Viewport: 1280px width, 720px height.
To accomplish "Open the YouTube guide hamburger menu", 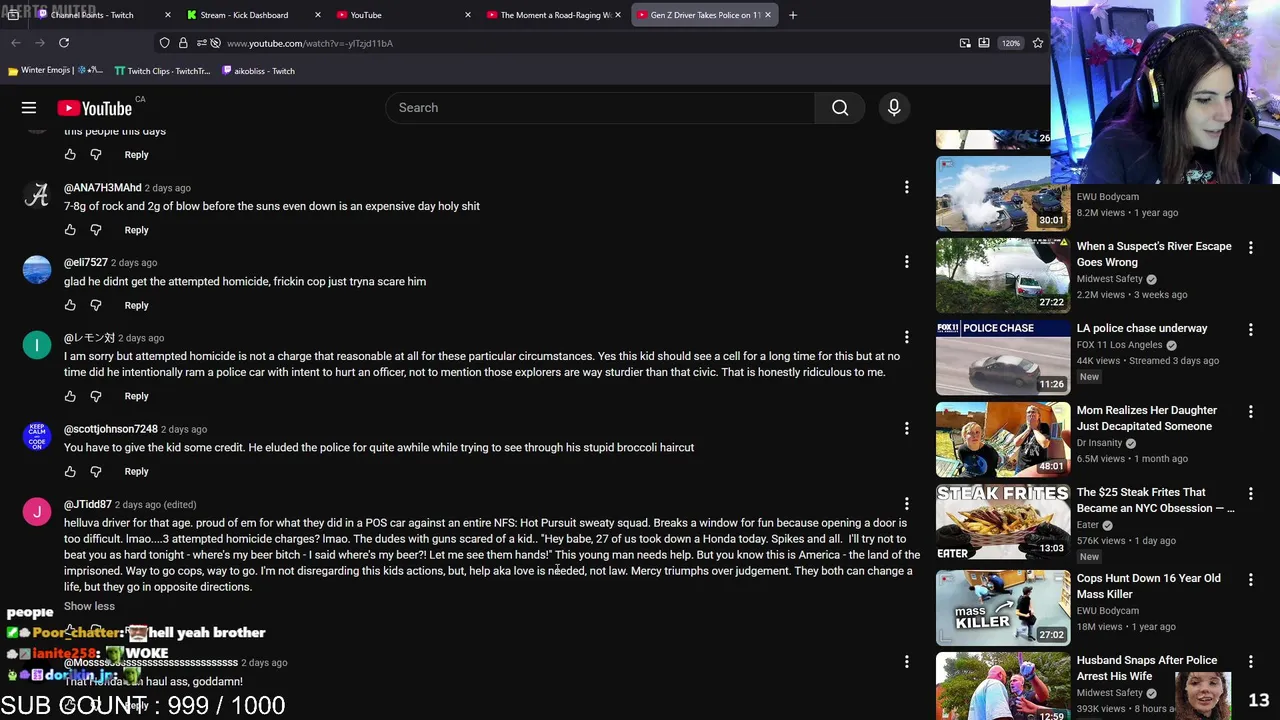I will 29,108.
